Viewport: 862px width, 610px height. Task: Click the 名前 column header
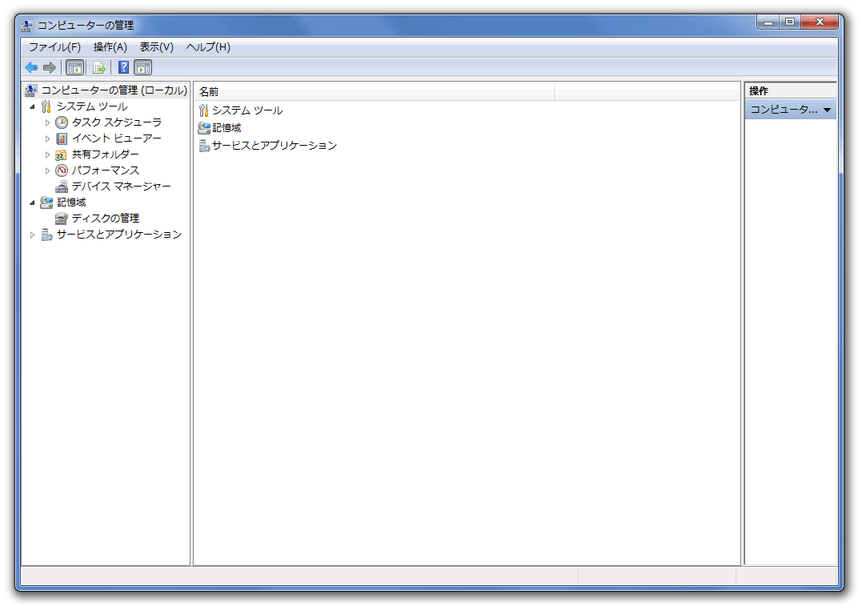click(x=374, y=92)
